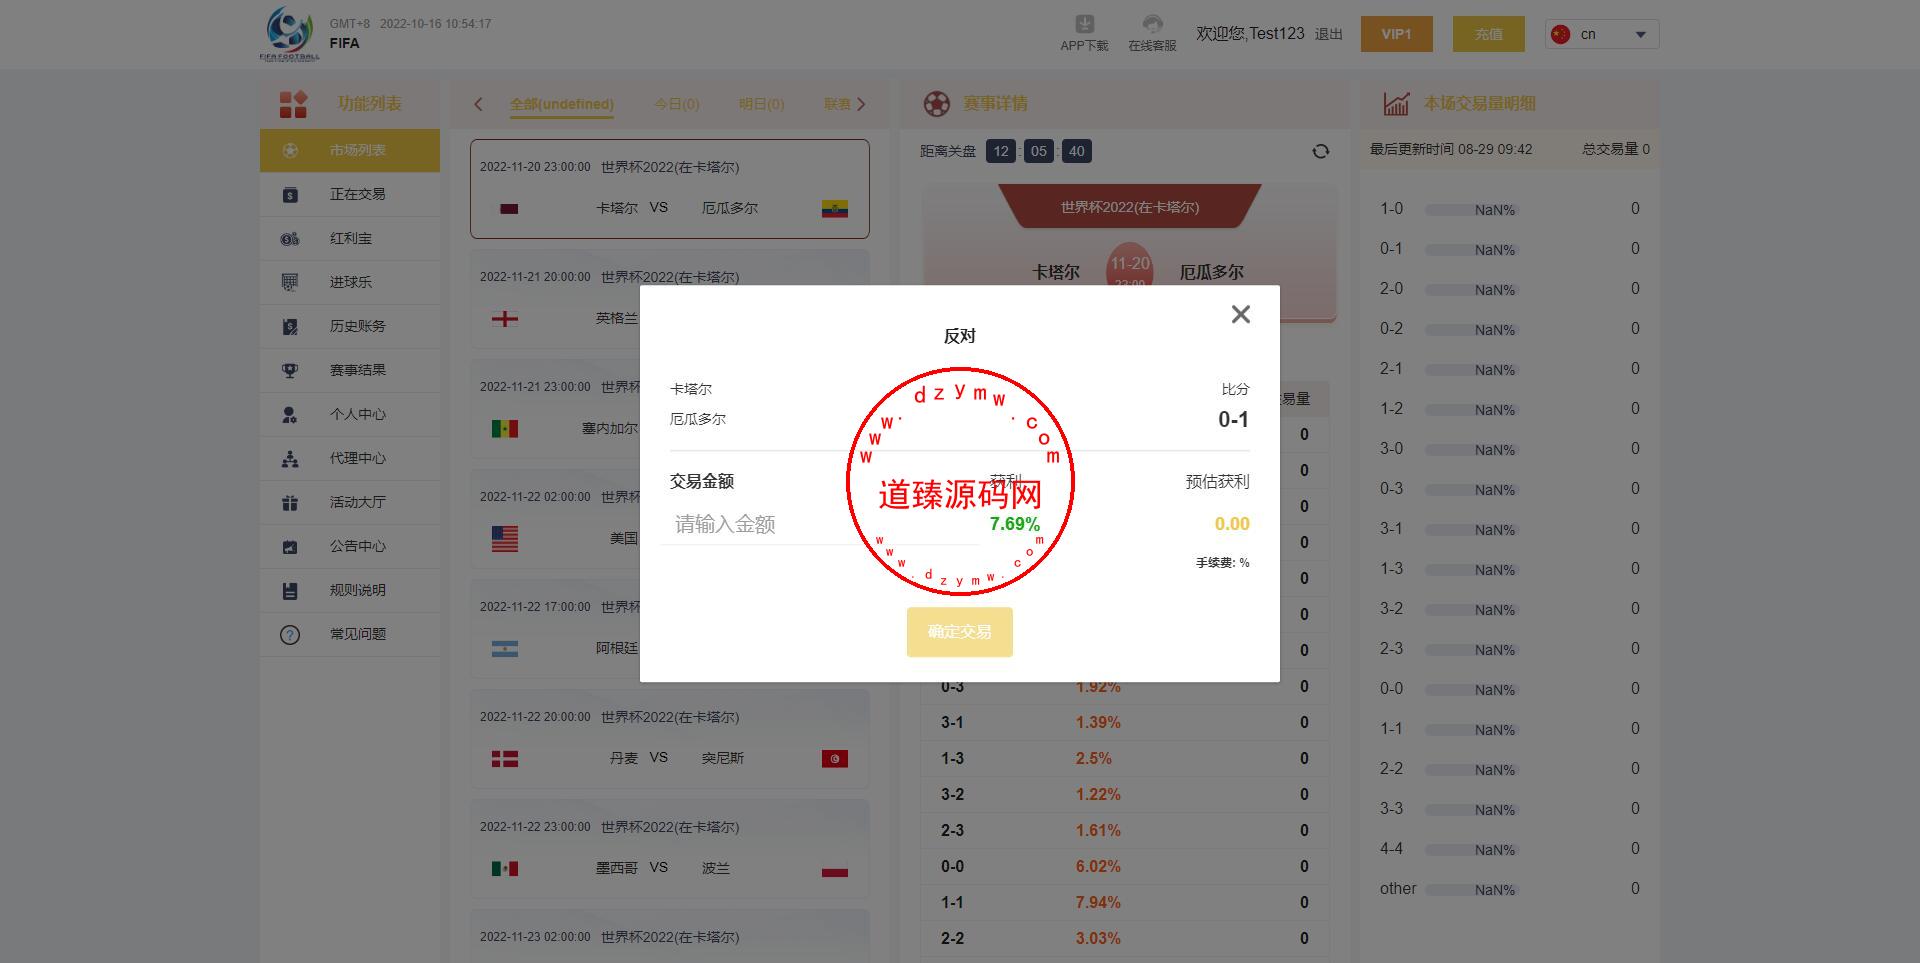1920x963 pixels.
Task: Select score 3-2 row at 1.22%
Action: [1125, 794]
